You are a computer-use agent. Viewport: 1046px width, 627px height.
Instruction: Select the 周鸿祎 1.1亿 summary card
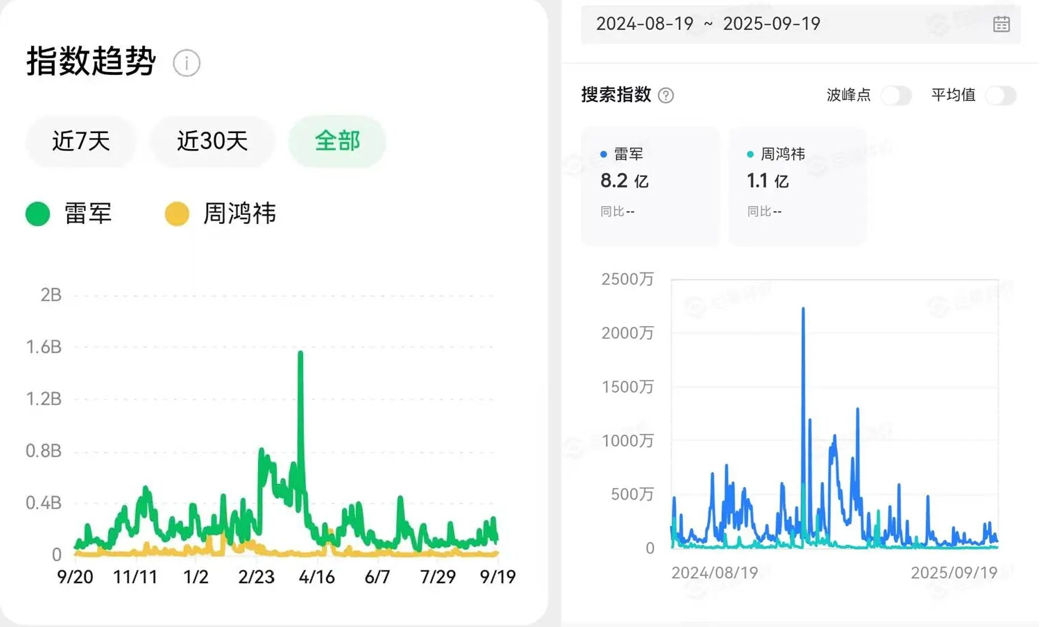pyautogui.click(x=796, y=185)
